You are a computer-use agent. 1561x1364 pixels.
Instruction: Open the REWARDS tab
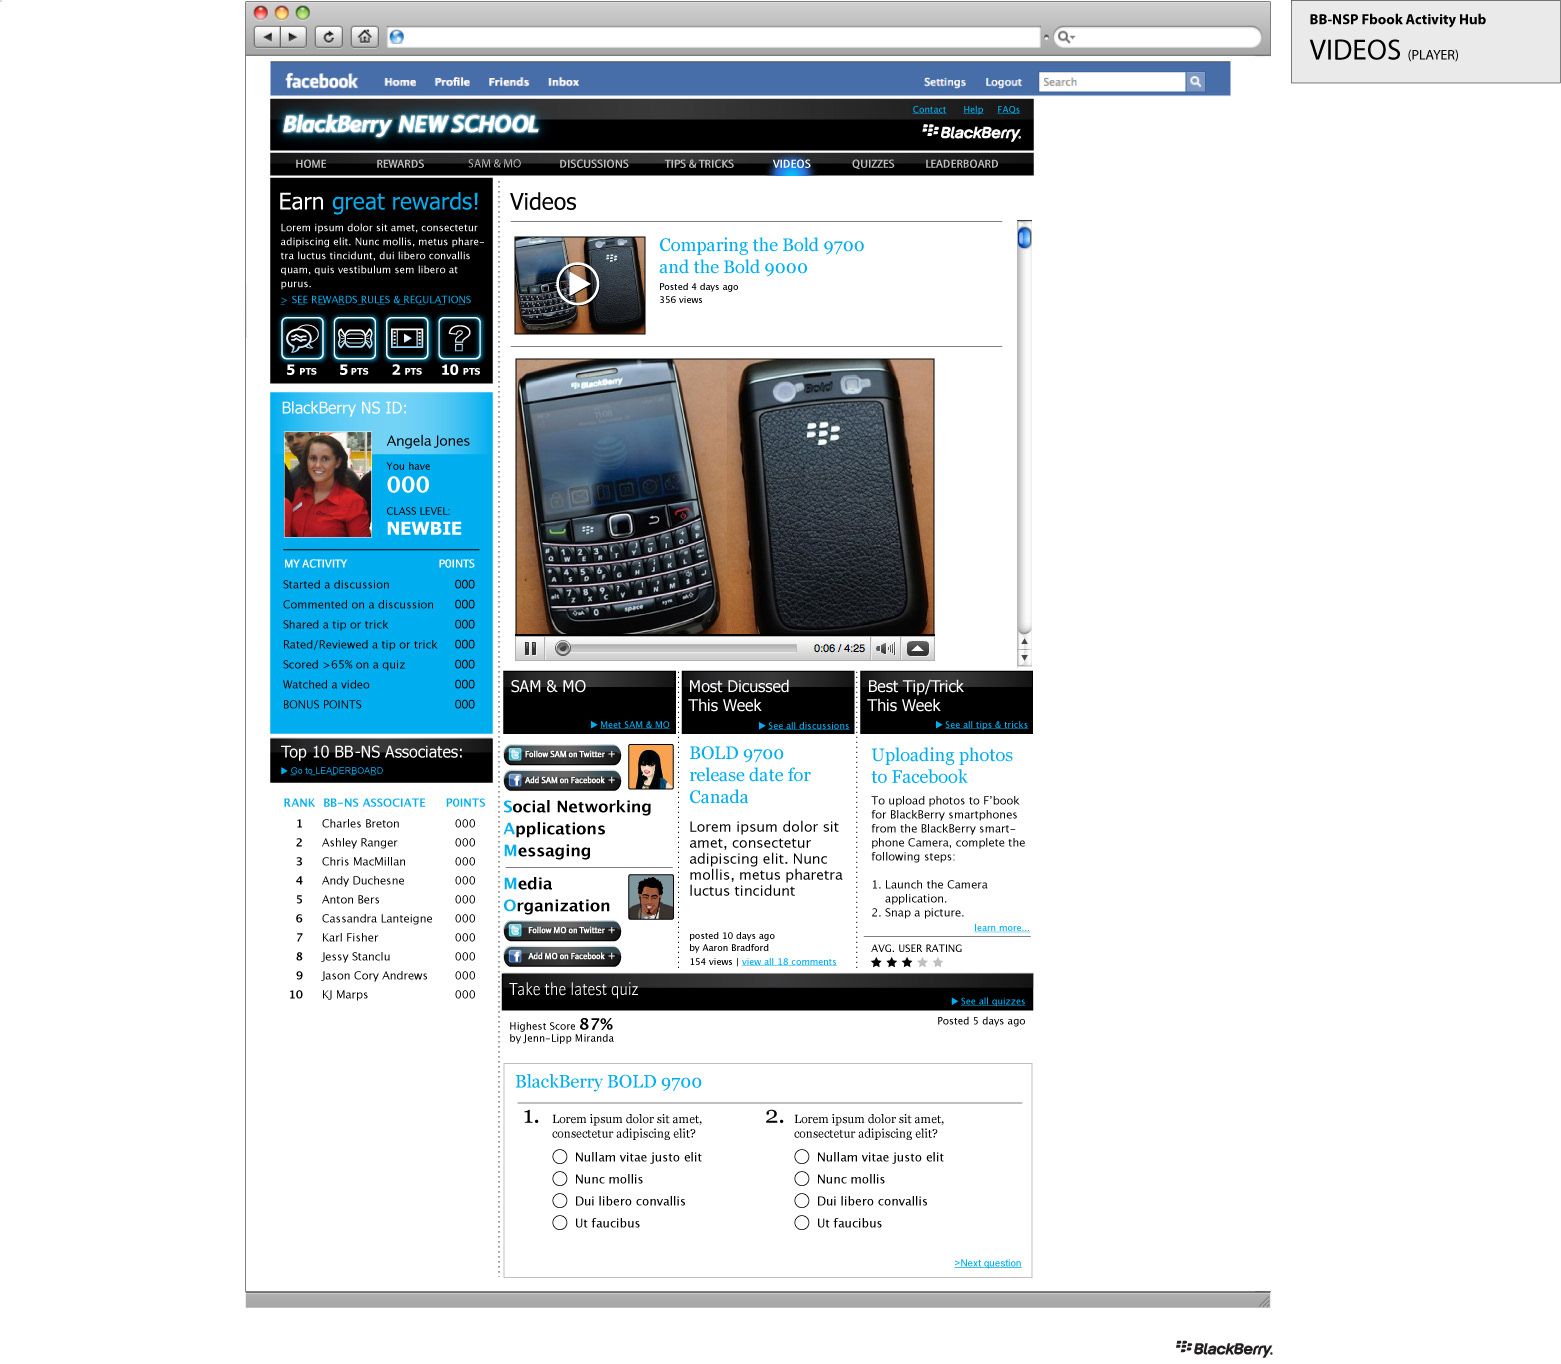pos(400,164)
